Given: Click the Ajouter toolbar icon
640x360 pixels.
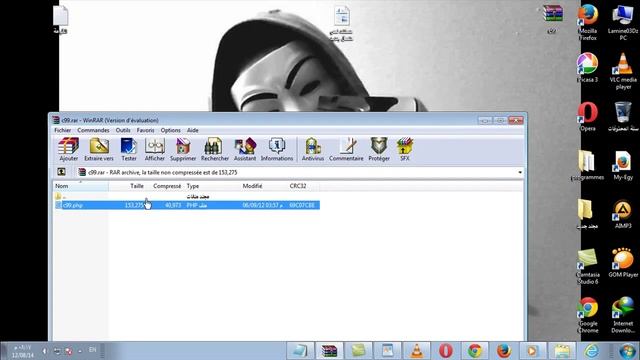Looking at the screenshot, I should [x=69, y=149].
